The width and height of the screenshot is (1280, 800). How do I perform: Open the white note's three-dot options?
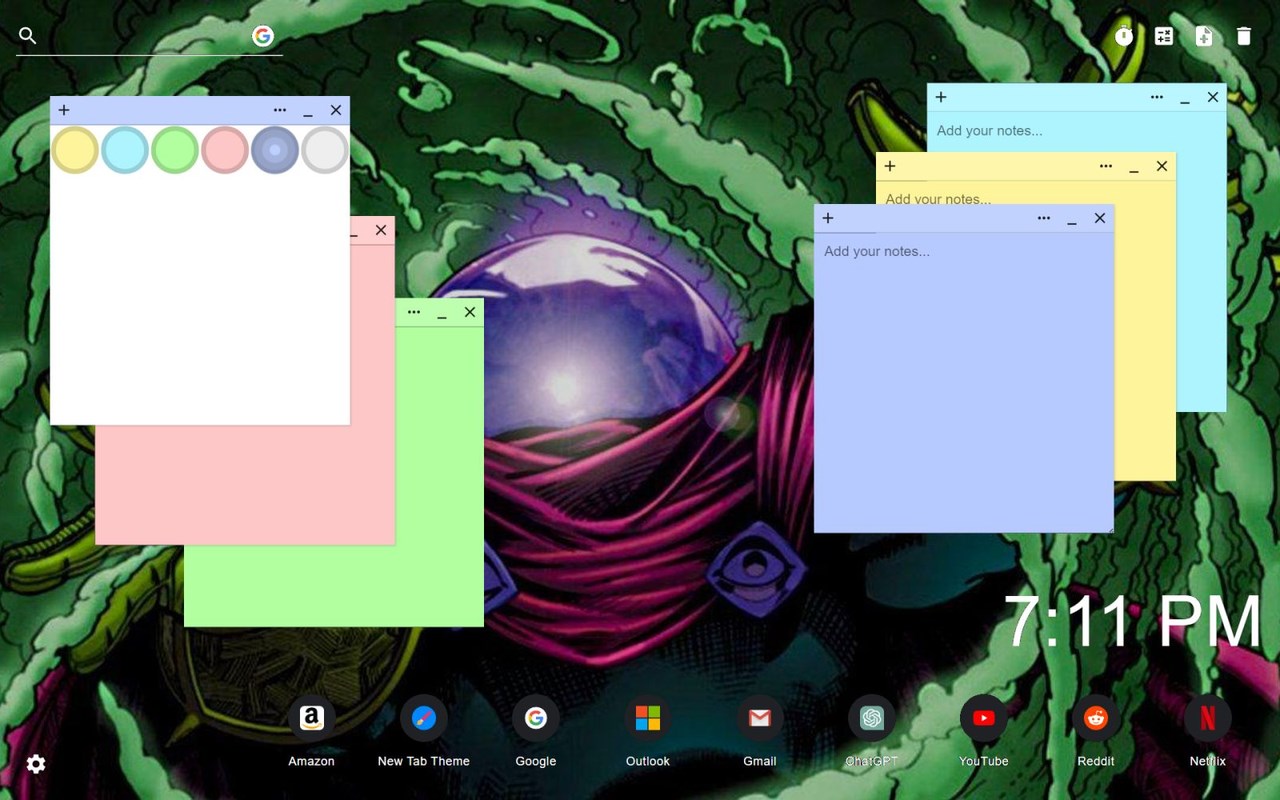point(280,110)
